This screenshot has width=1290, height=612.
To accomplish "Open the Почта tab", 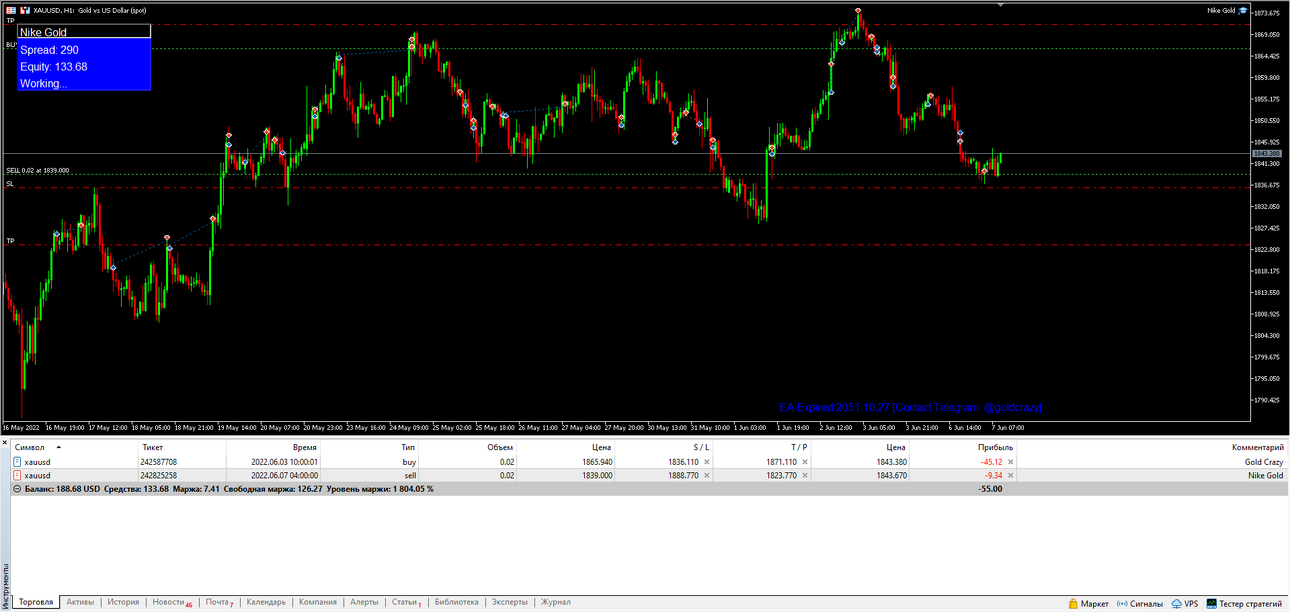I will [x=218, y=603].
